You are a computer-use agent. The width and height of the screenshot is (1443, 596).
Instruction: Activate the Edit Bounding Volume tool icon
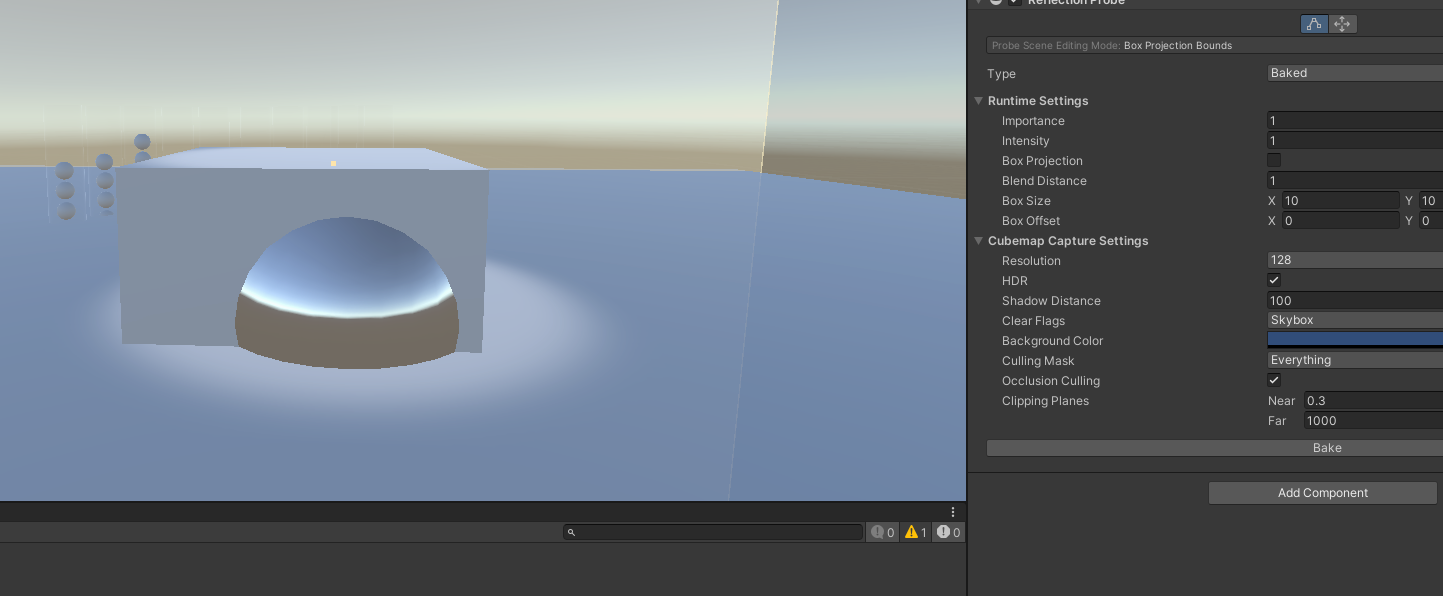(x=1314, y=24)
